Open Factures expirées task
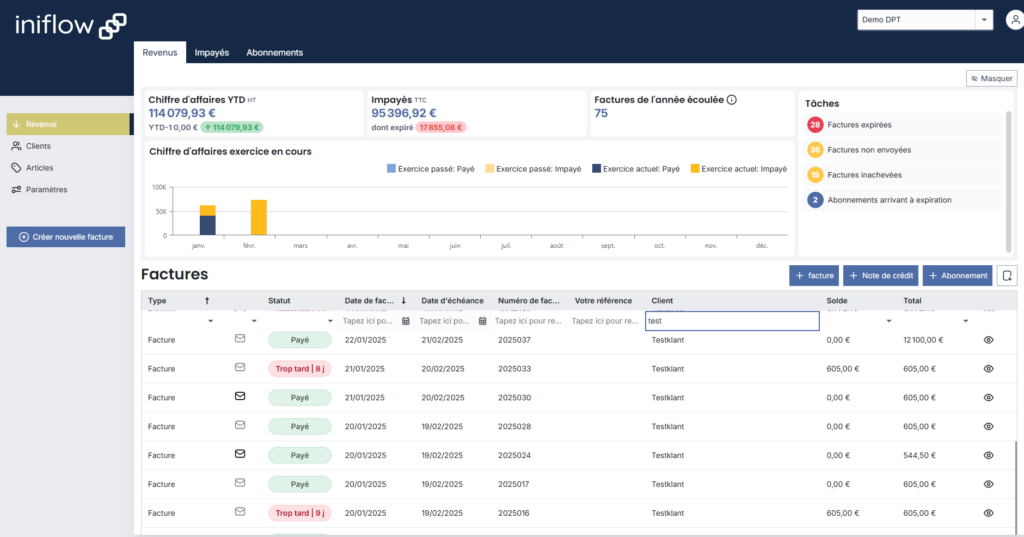 click(x=904, y=125)
